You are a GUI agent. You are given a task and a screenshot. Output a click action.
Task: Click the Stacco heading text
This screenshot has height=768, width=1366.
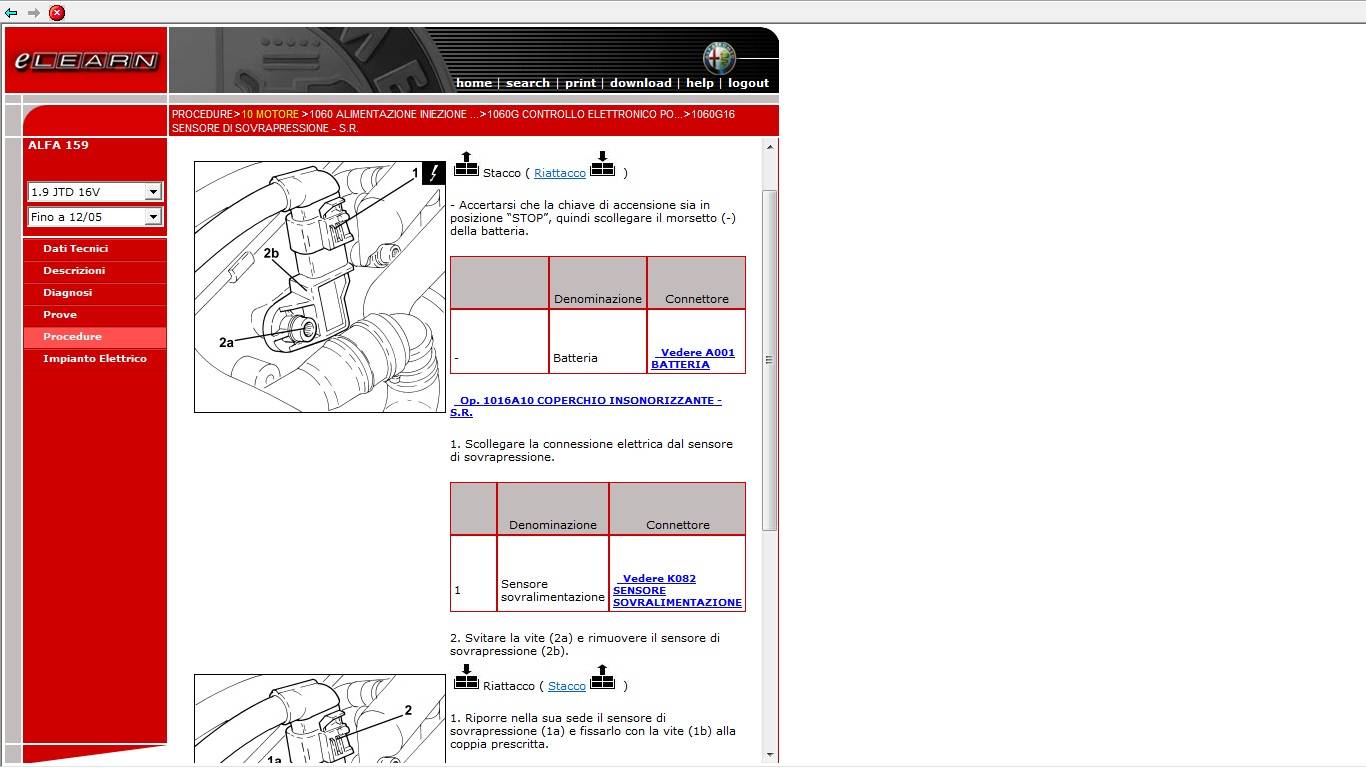point(502,173)
